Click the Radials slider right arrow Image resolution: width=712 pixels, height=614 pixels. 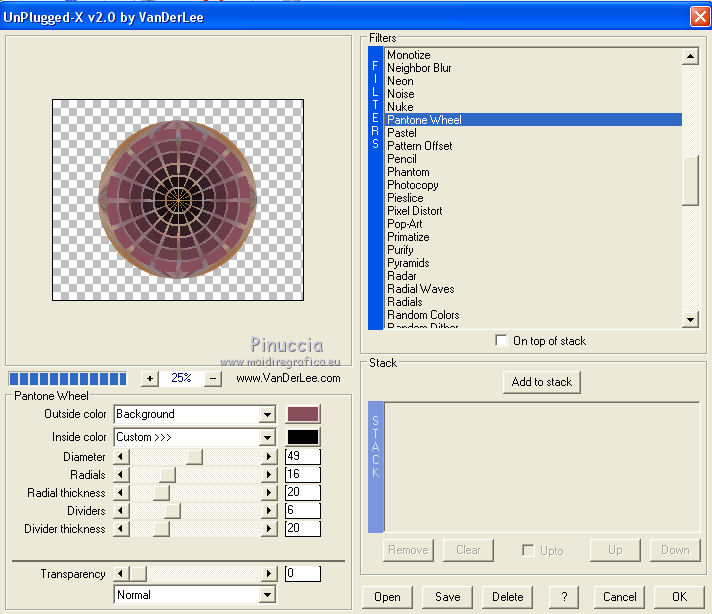pyautogui.click(x=269, y=475)
